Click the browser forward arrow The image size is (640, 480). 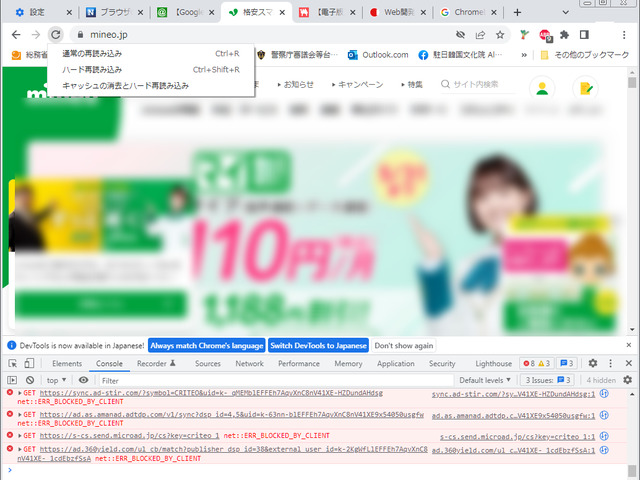coord(36,35)
